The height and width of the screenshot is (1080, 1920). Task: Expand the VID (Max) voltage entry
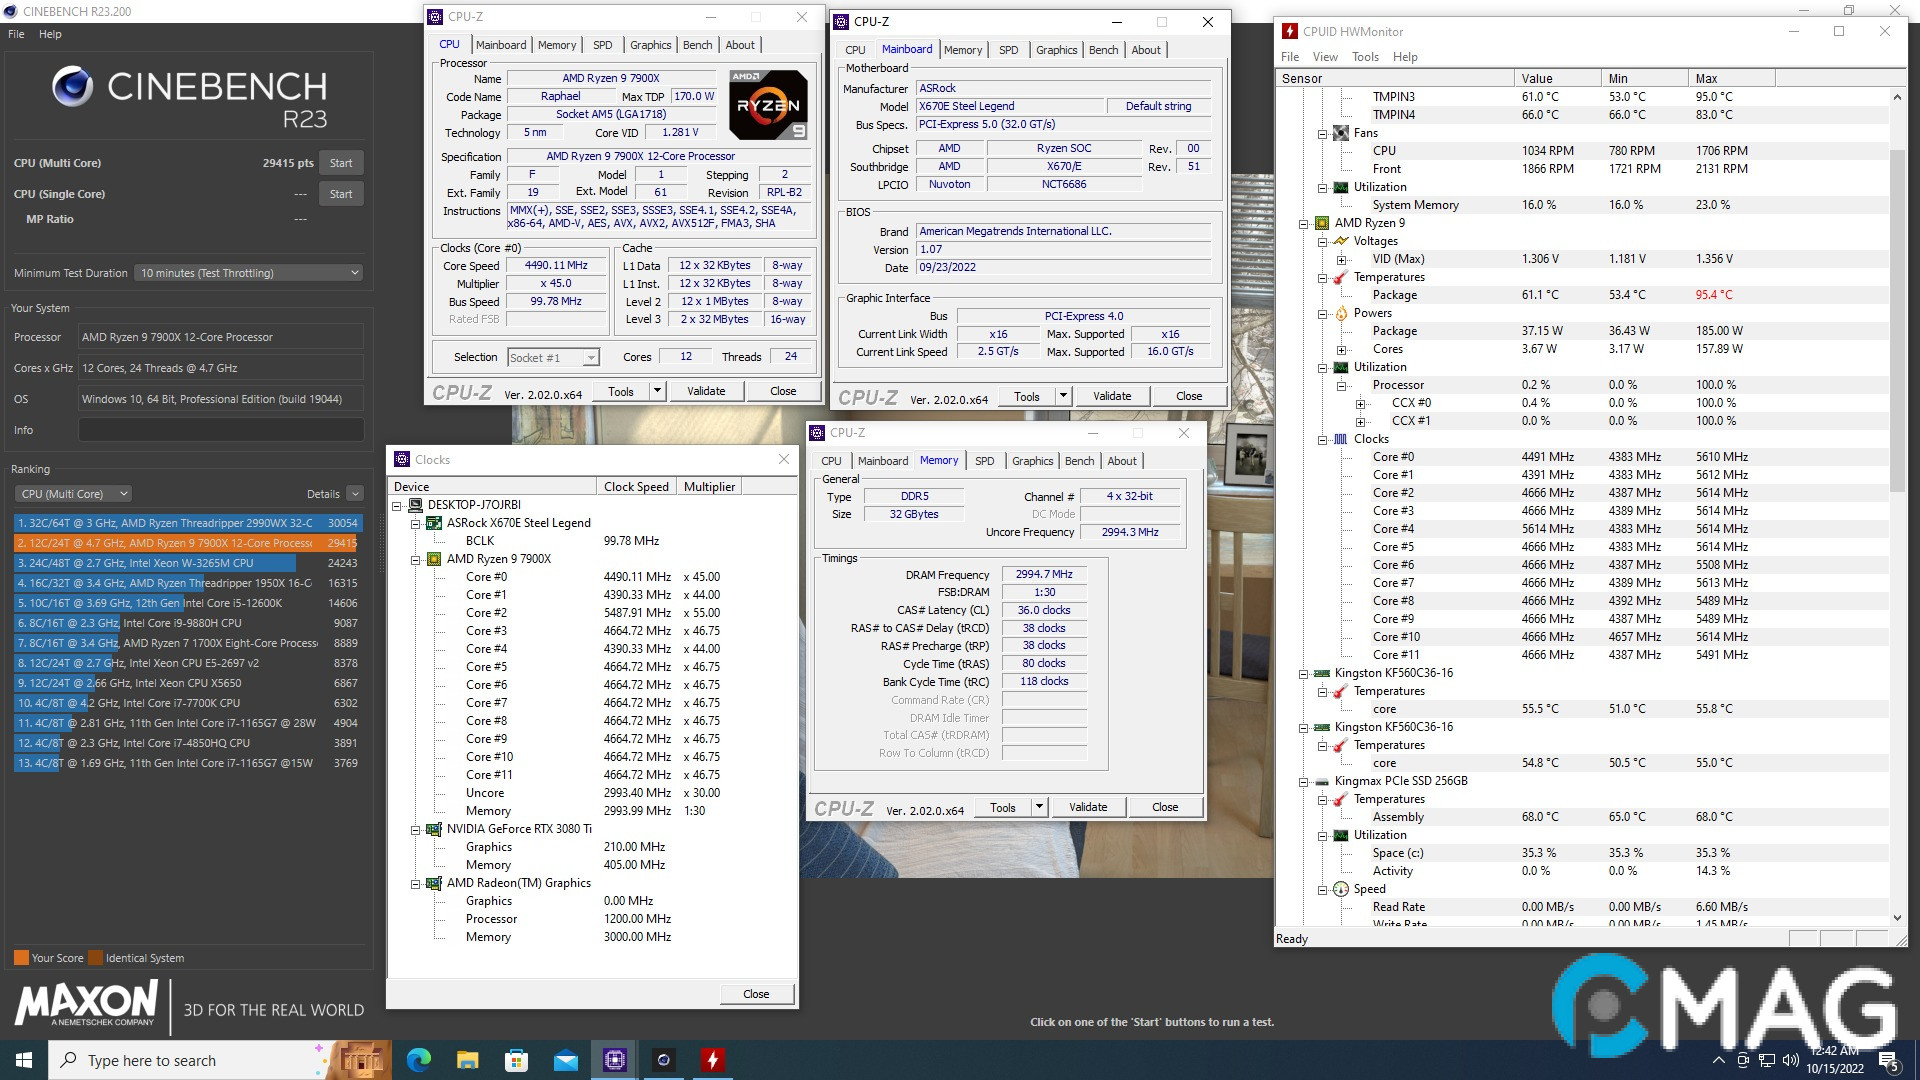[1341, 258]
